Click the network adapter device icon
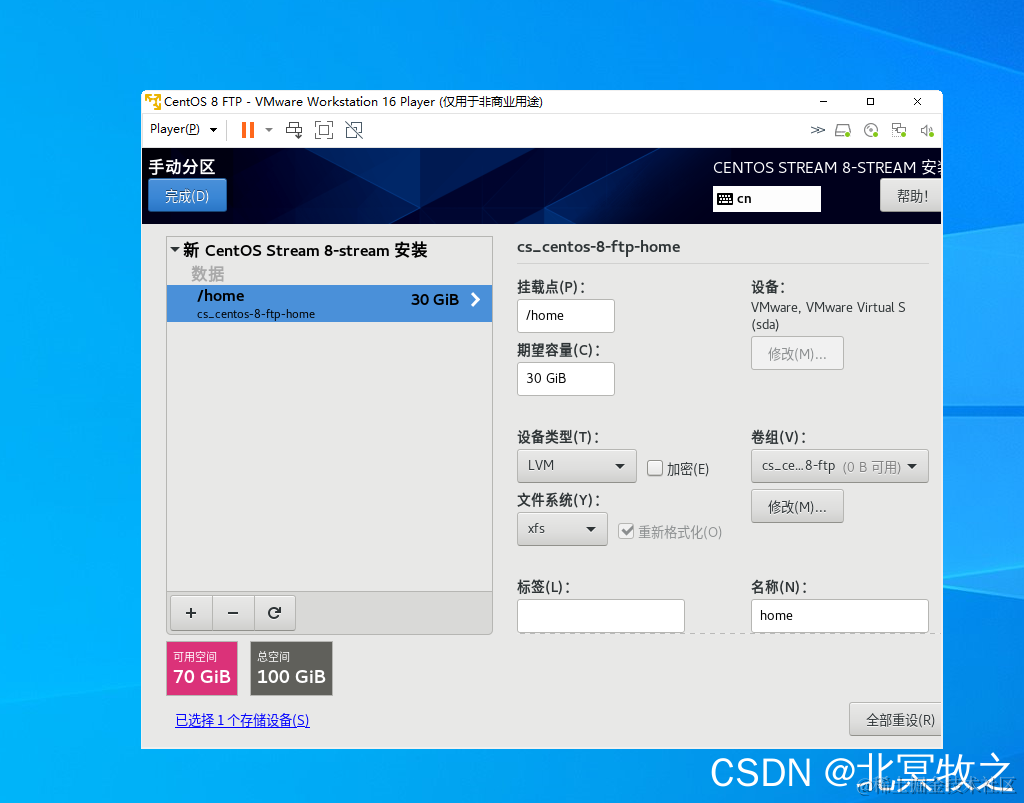 (x=899, y=131)
